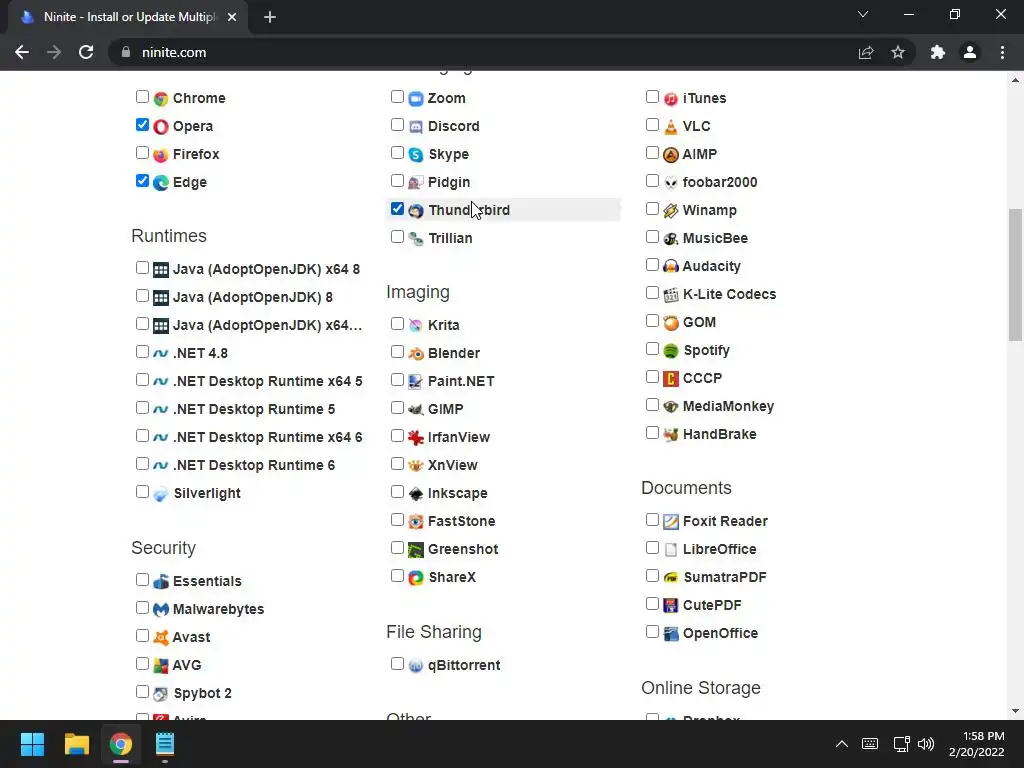
Task: Bookmark this page with the star icon
Action: coord(898,52)
